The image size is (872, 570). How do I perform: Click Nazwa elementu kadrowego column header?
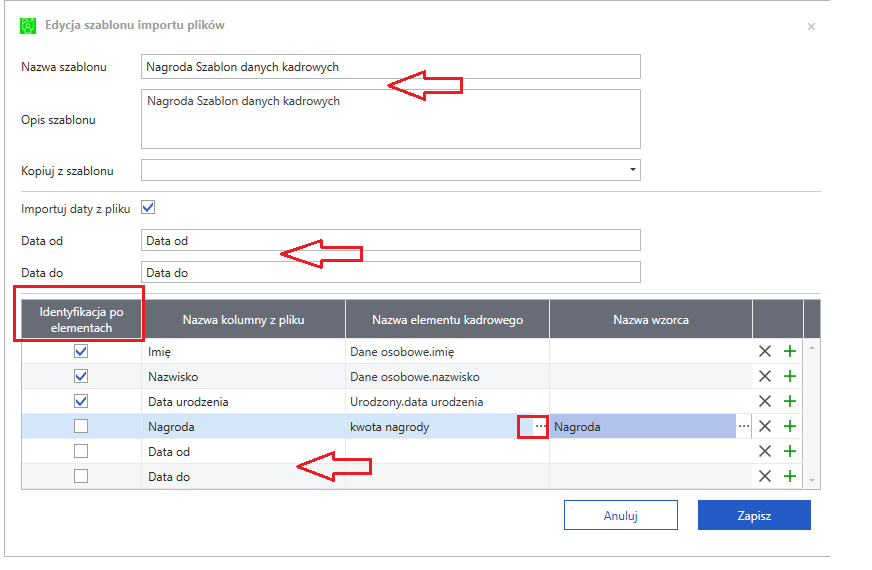click(447, 320)
